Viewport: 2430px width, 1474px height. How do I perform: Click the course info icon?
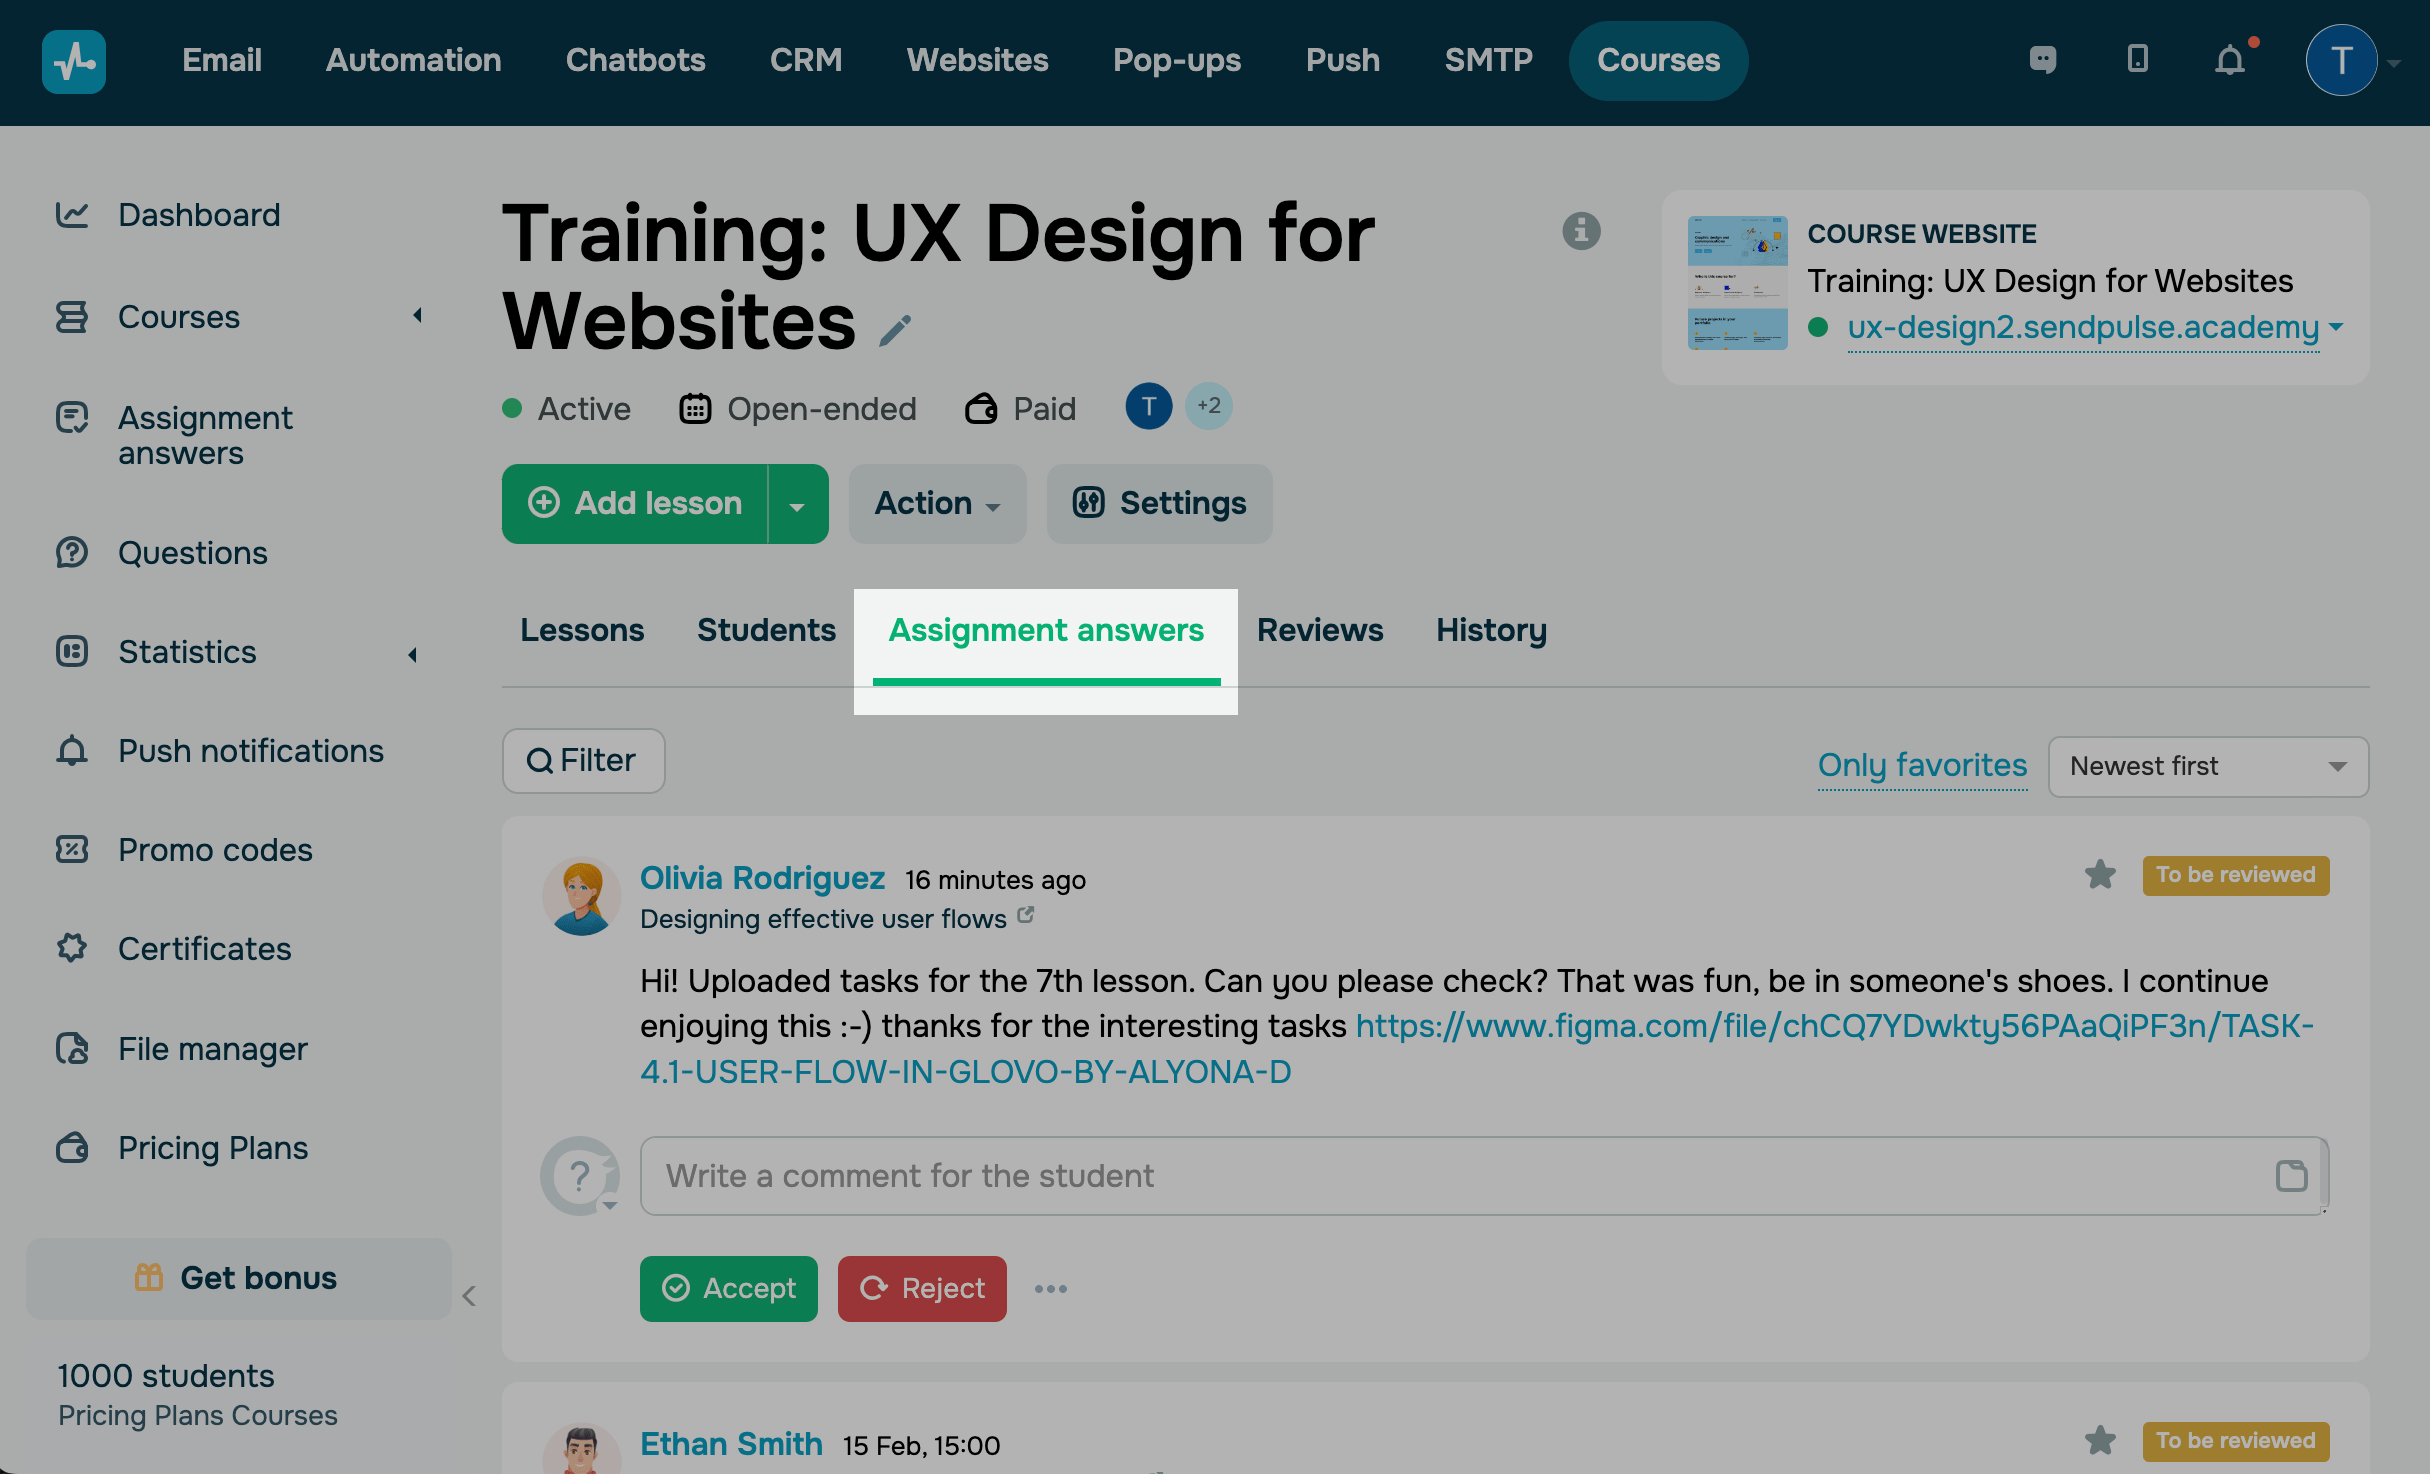[1581, 231]
